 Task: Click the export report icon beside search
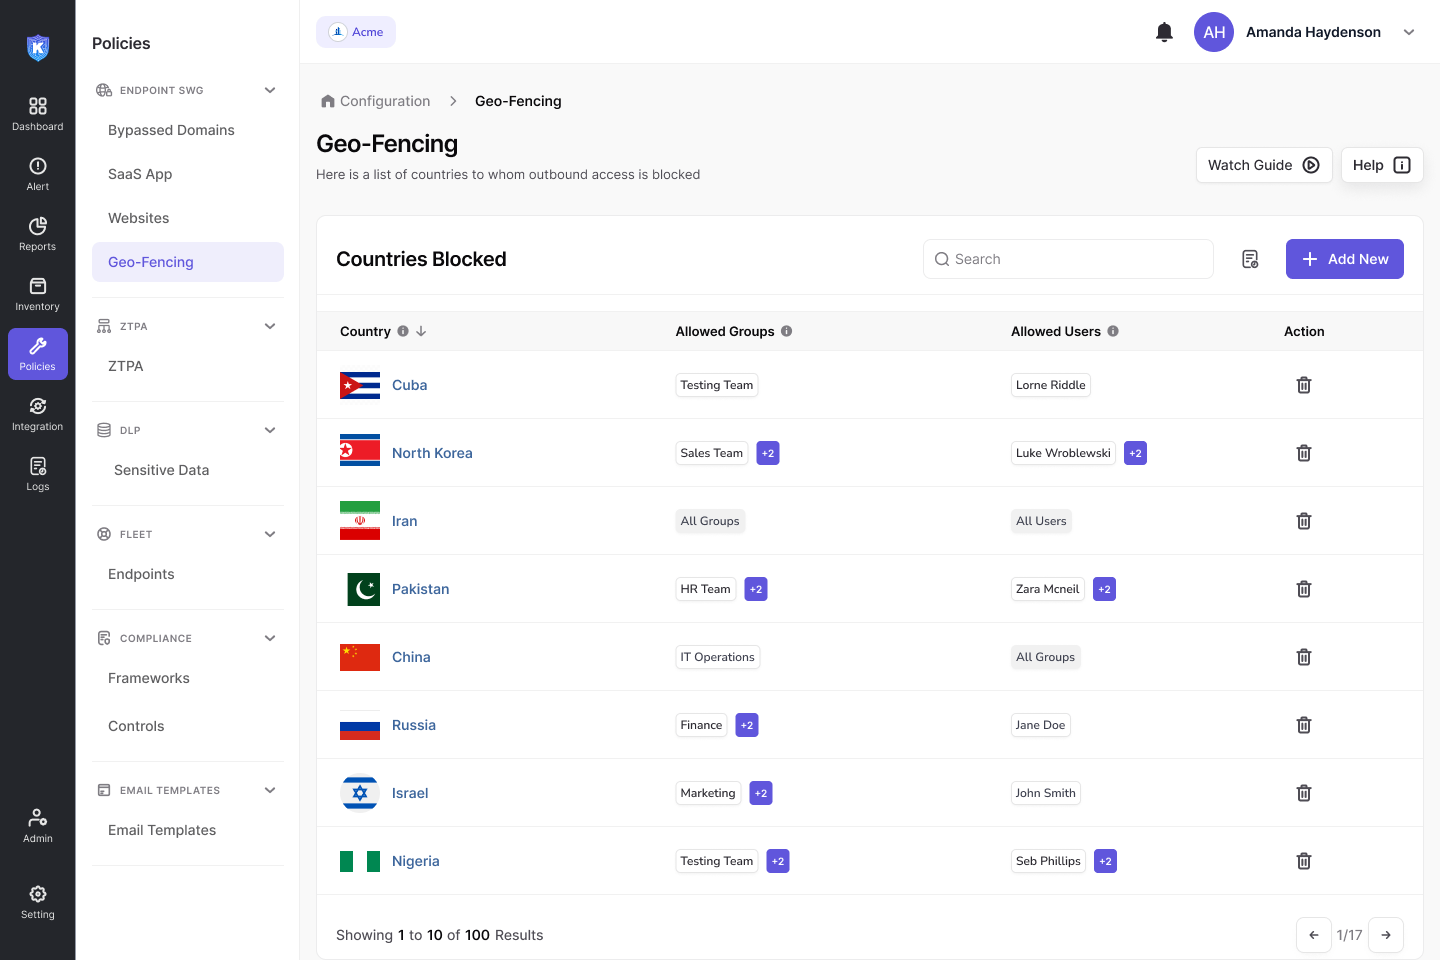click(x=1250, y=259)
